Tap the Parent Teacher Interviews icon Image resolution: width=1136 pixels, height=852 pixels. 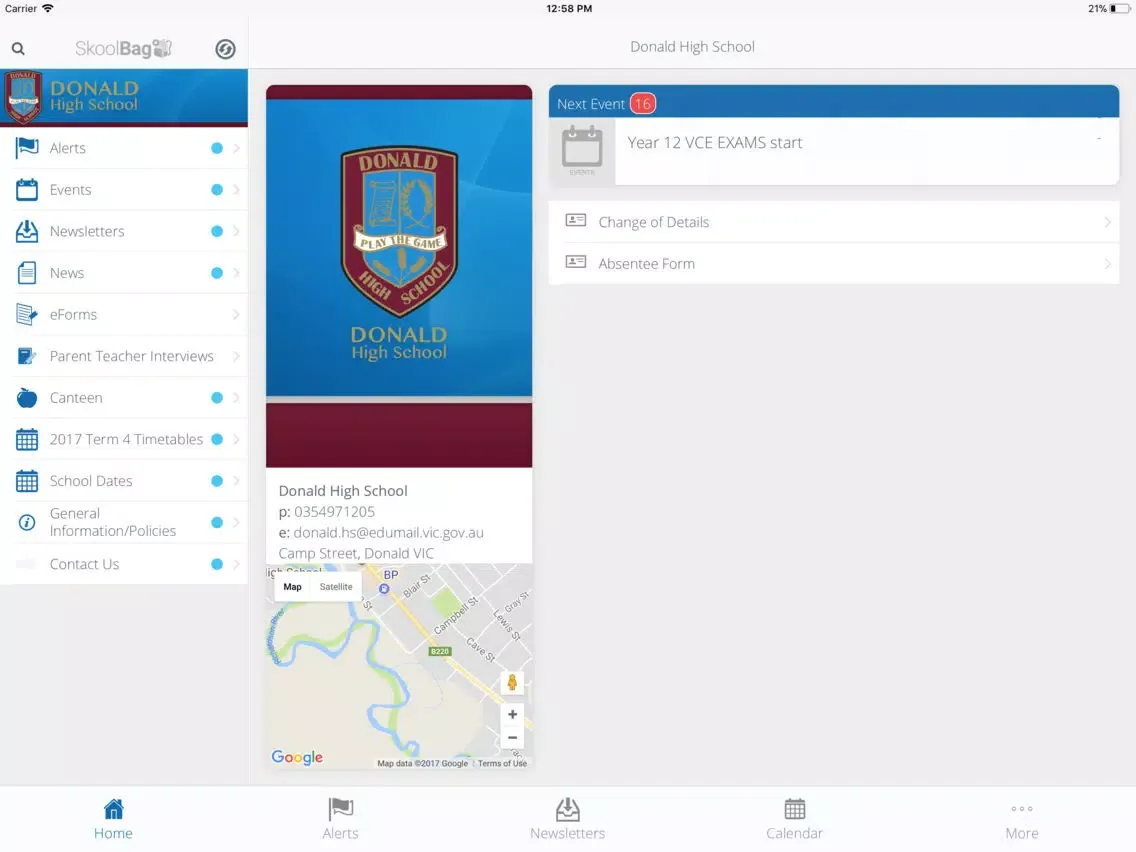click(27, 356)
